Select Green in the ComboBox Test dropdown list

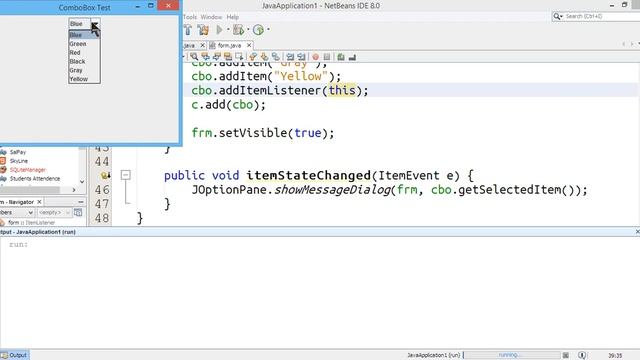84,44
